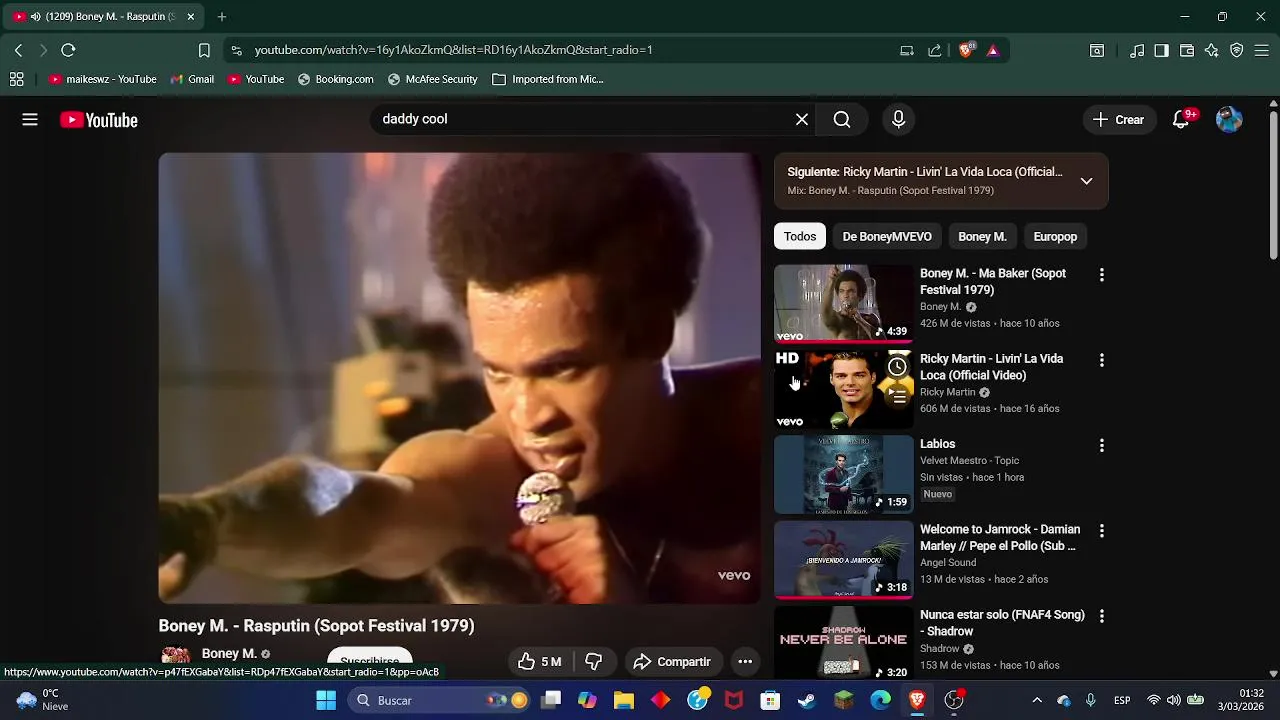This screenshot has width=1280, height=720.
Task: Click the Crear button
Action: pos(1118,120)
